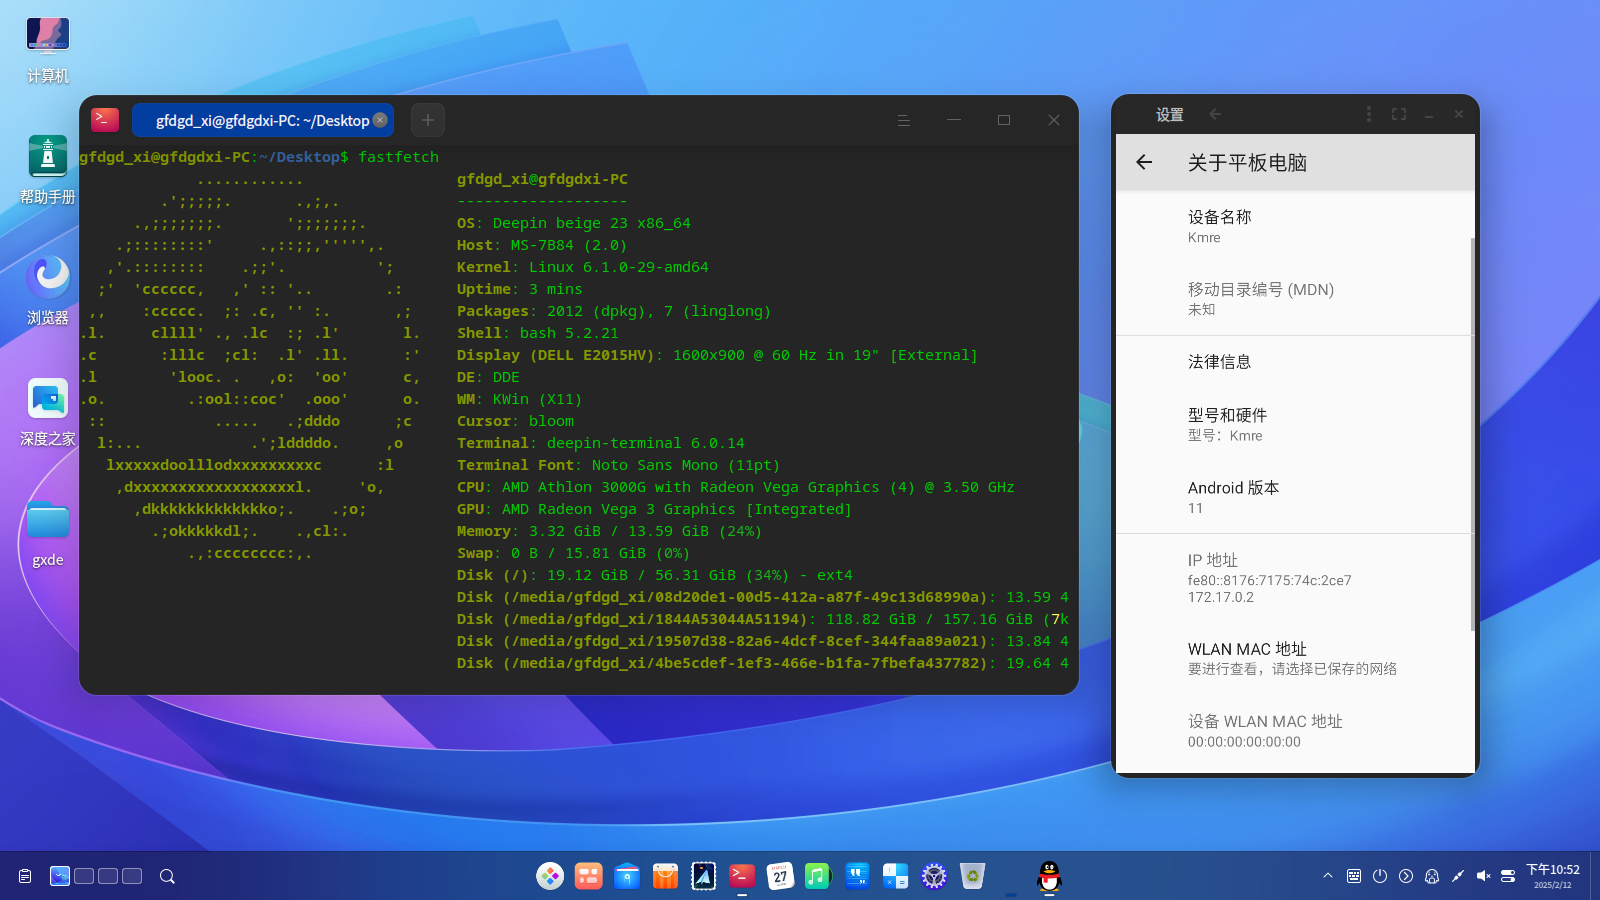Add a new terminal tab with the plus button
Viewport: 1600px width, 900px height.
tap(428, 120)
